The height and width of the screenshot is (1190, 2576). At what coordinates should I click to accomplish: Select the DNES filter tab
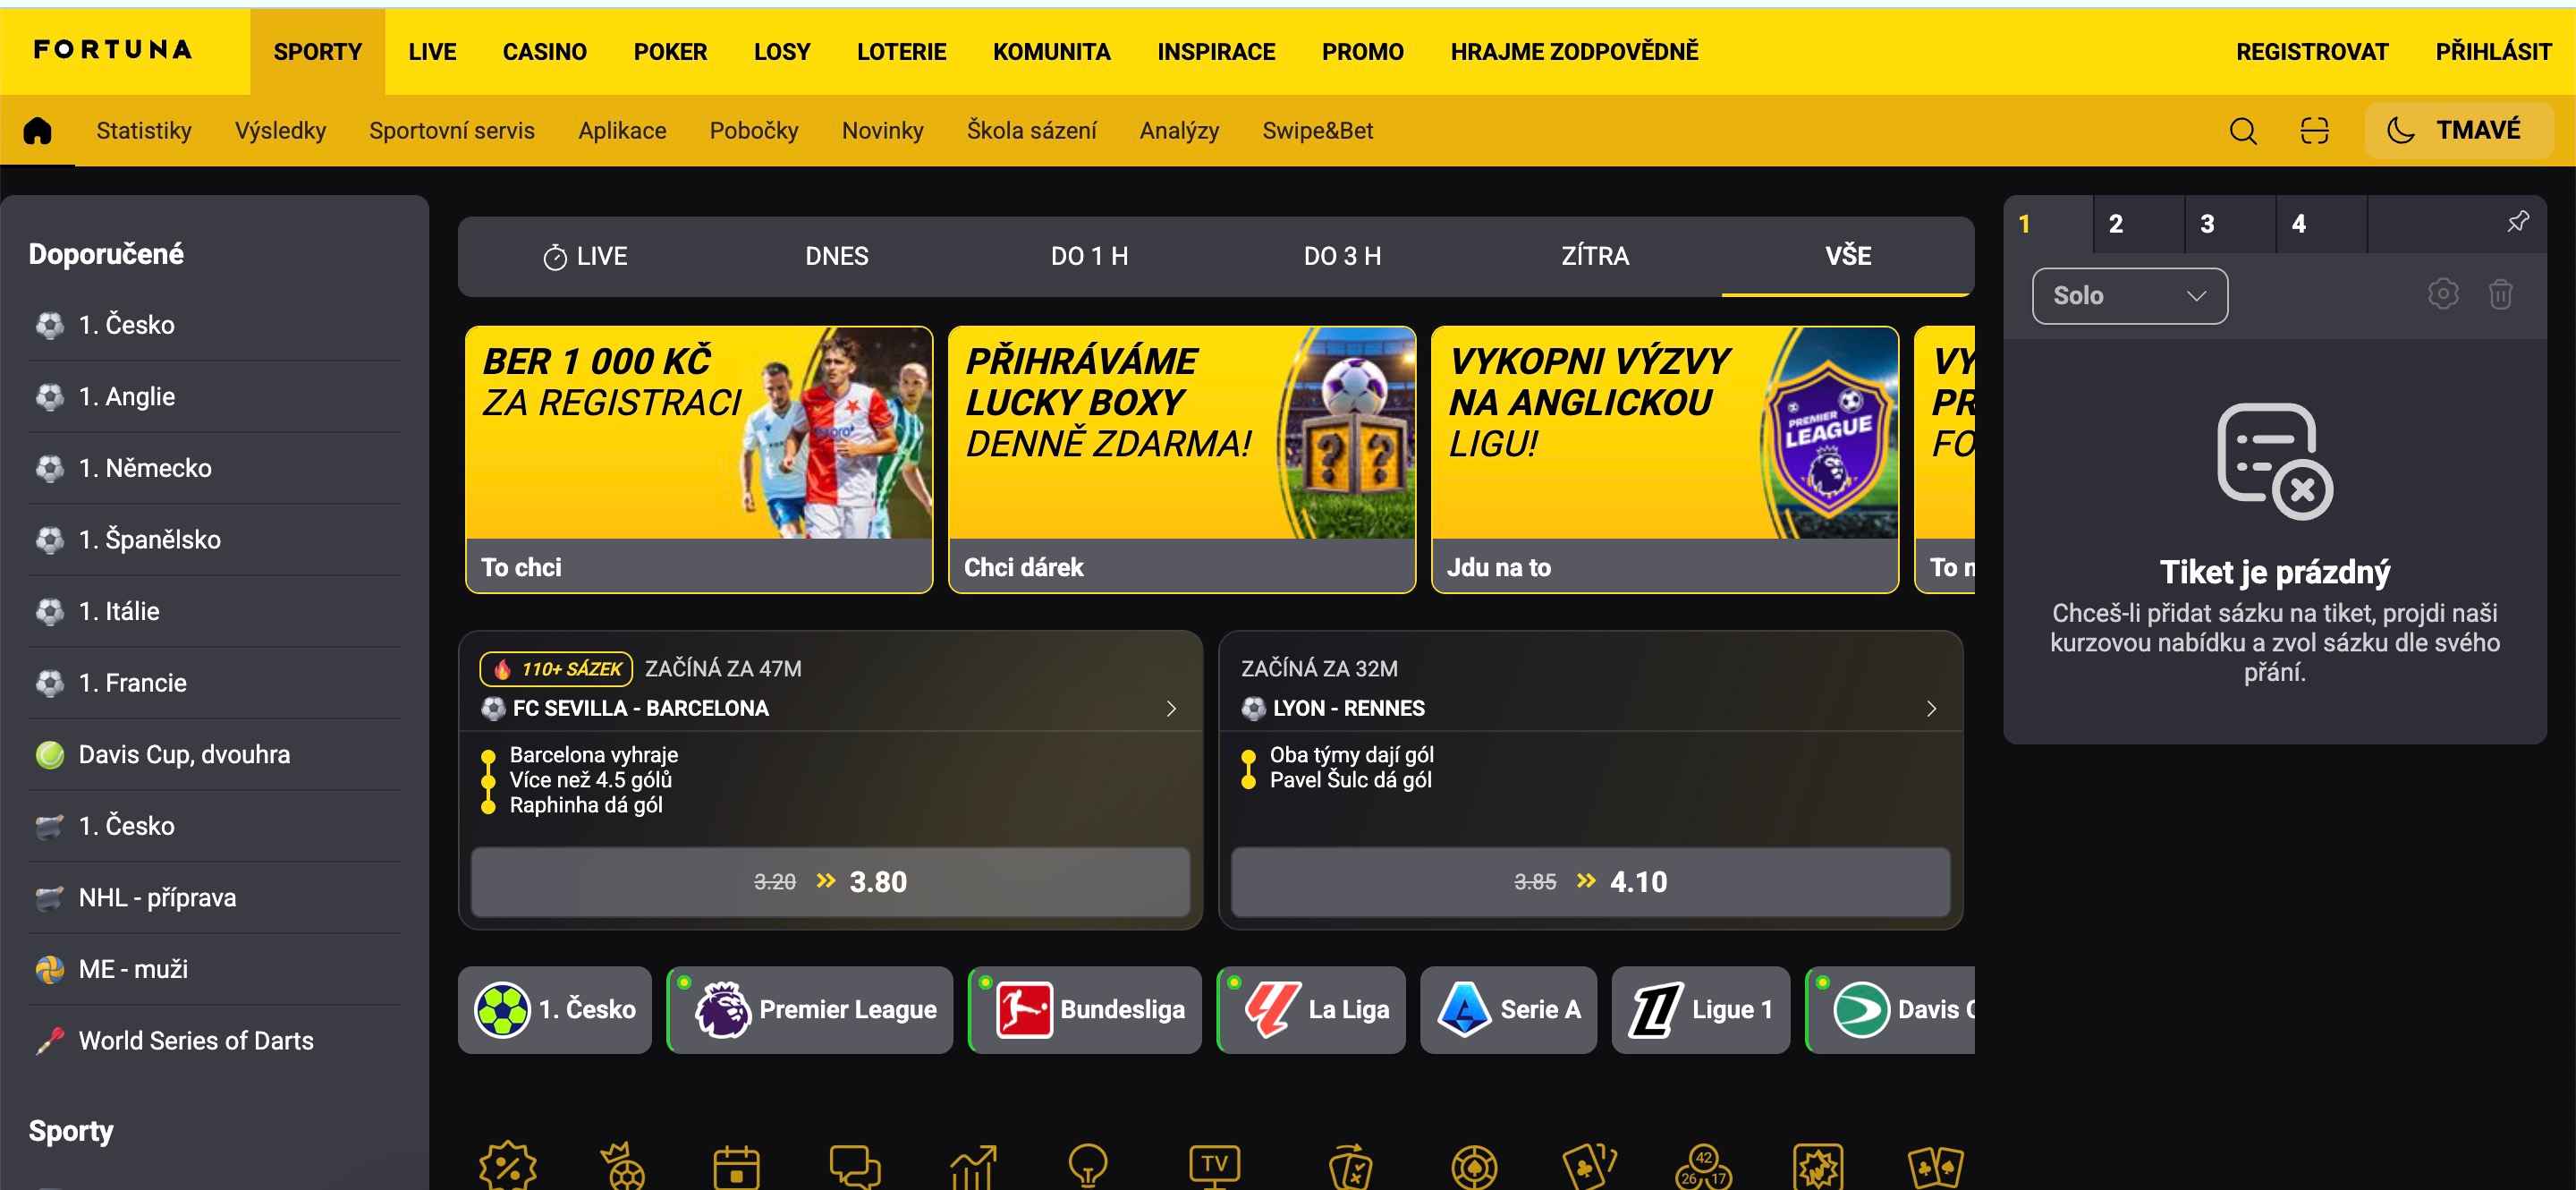[x=837, y=256]
